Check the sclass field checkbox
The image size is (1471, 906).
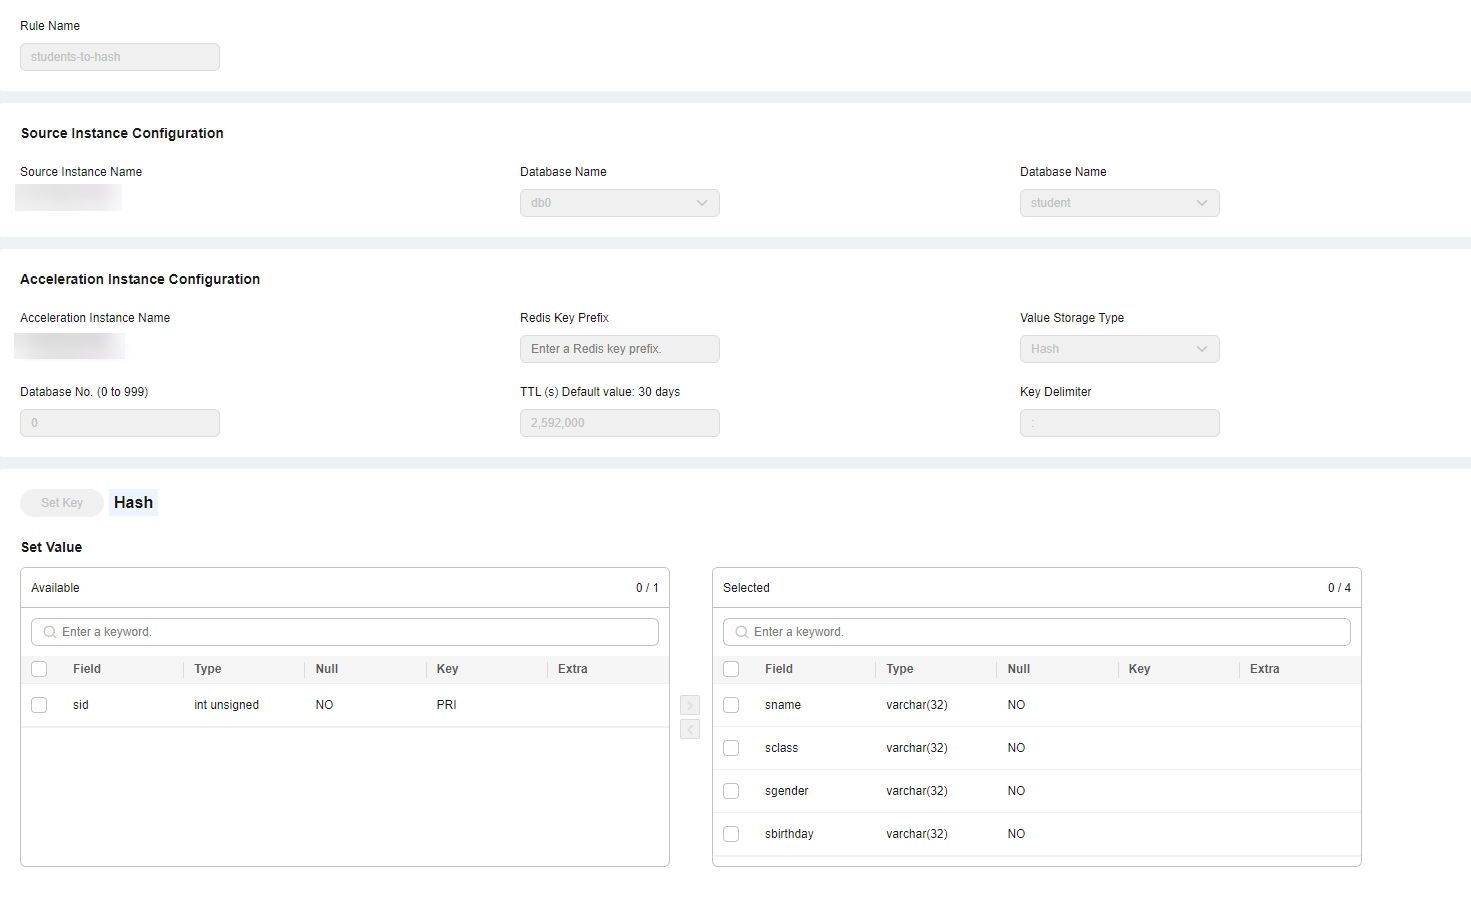click(x=731, y=748)
